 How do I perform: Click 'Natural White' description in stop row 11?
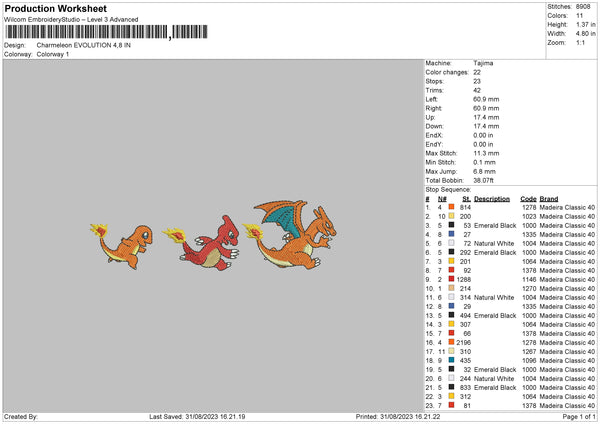point(494,297)
